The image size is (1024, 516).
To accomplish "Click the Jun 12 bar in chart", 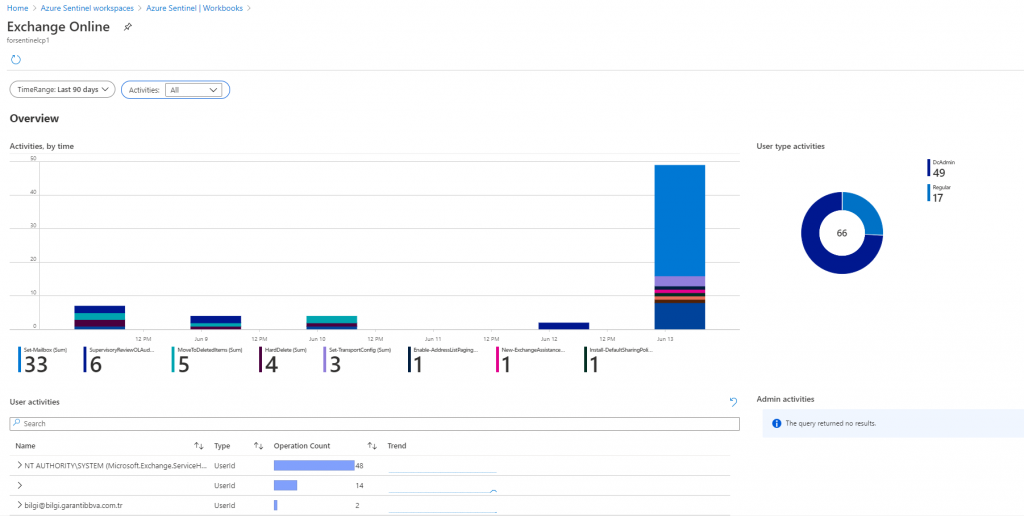I will tap(564, 325).
